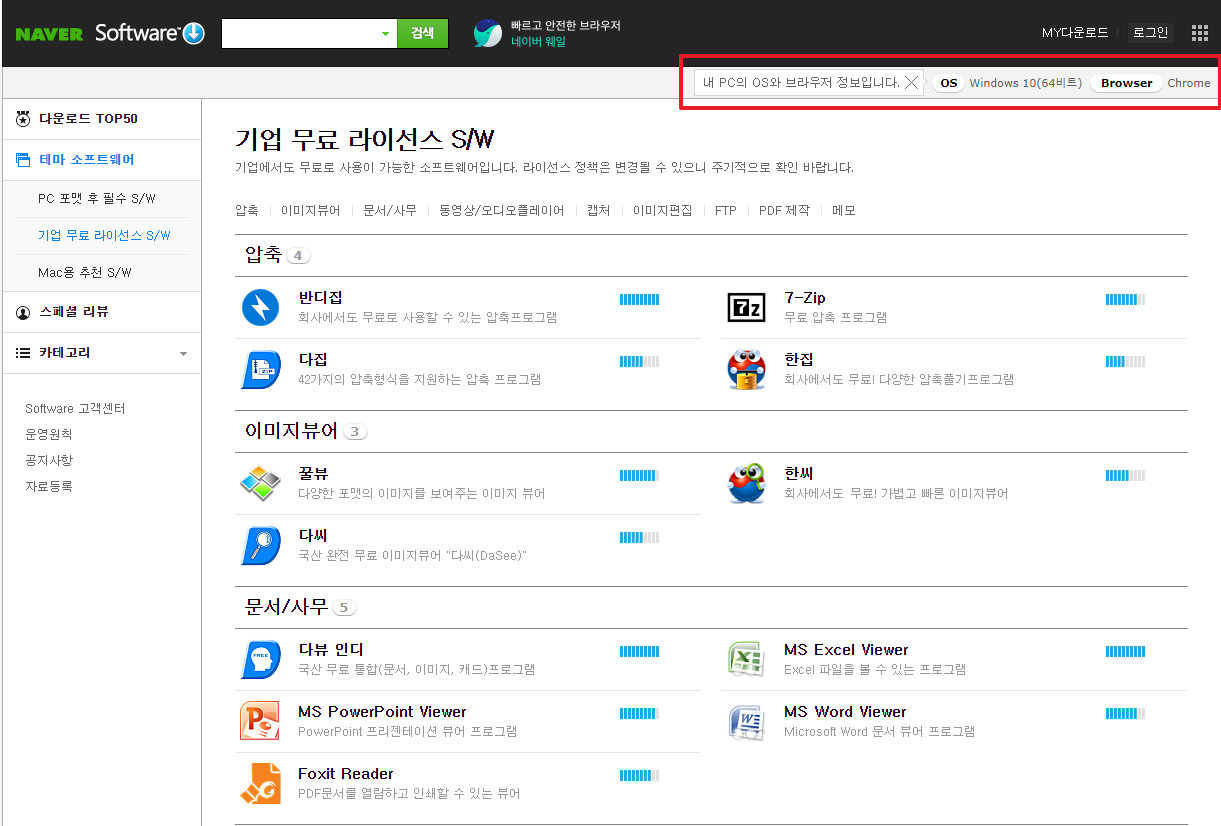1221x826 pixels.
Task: Open the 7-Zip program icon
Action: point(746,307)
